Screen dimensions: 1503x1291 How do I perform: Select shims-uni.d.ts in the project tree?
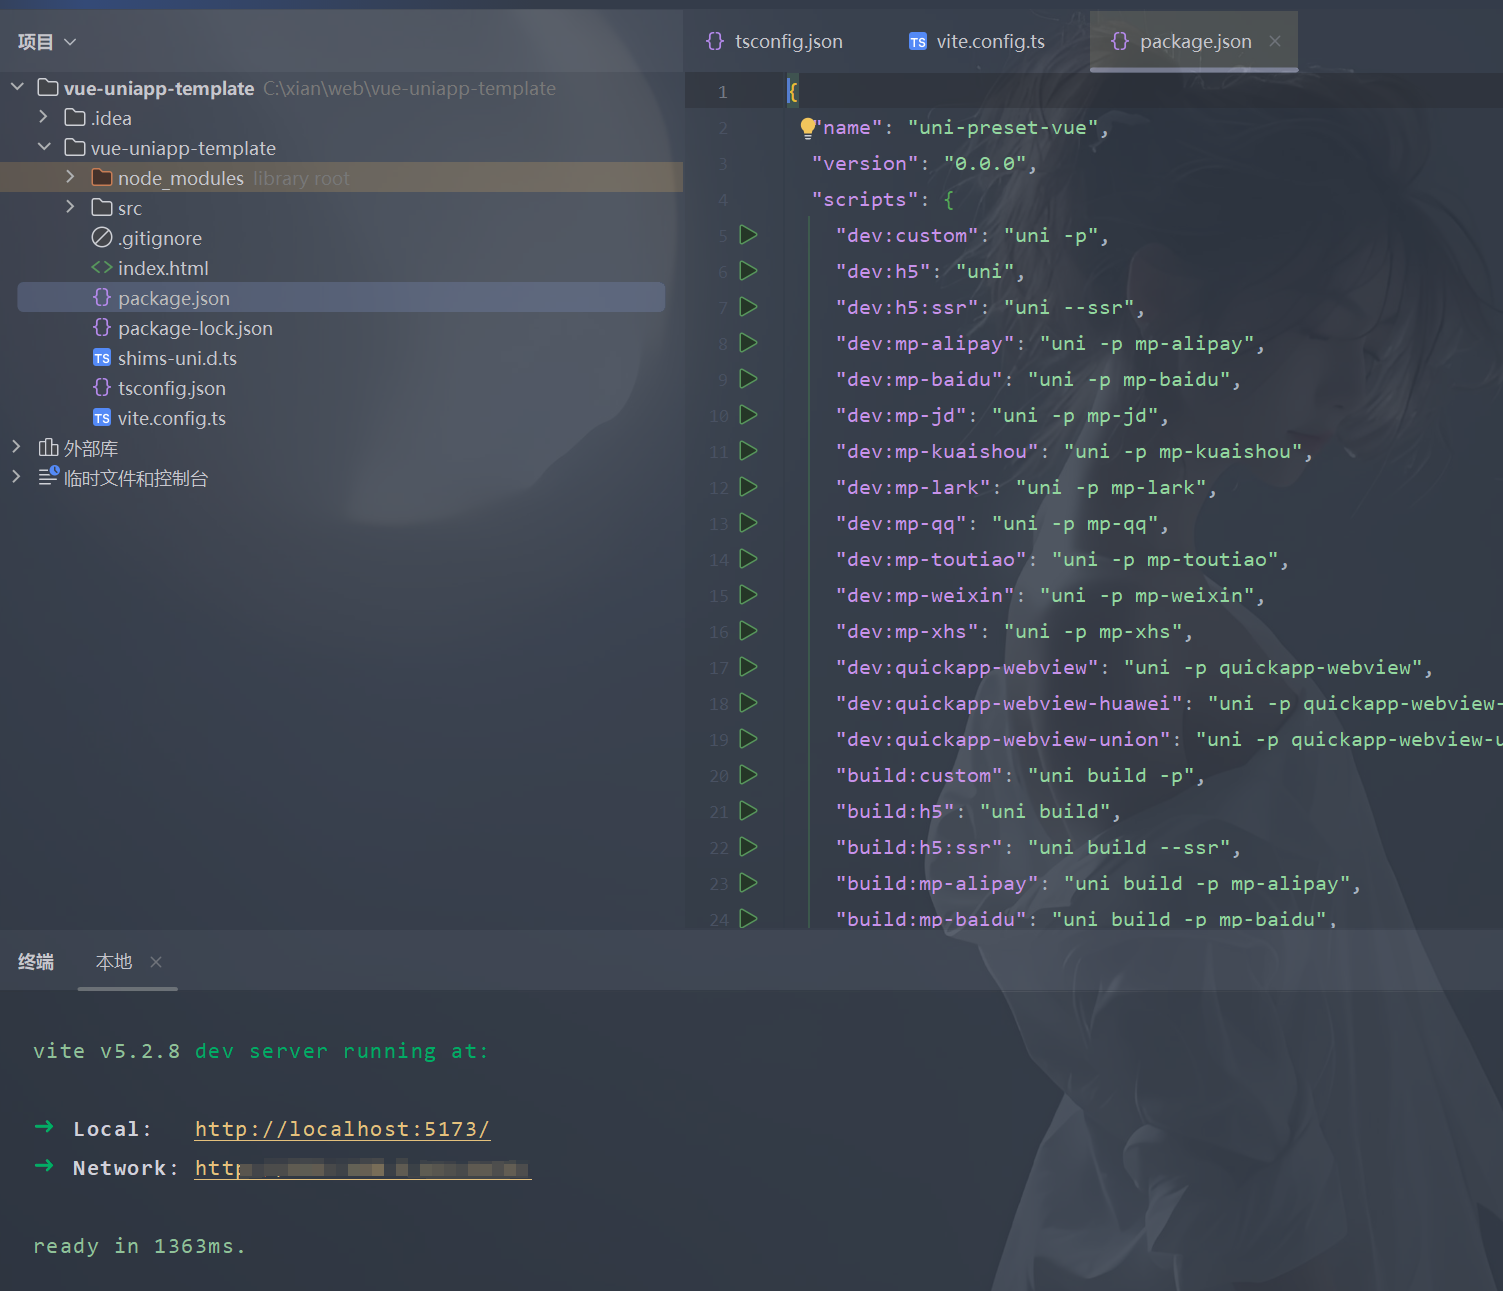click(177, 357)
